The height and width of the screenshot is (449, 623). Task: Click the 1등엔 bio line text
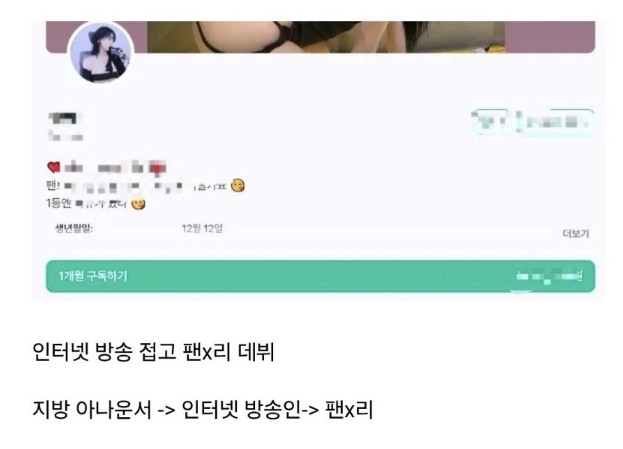click(95, 203)
